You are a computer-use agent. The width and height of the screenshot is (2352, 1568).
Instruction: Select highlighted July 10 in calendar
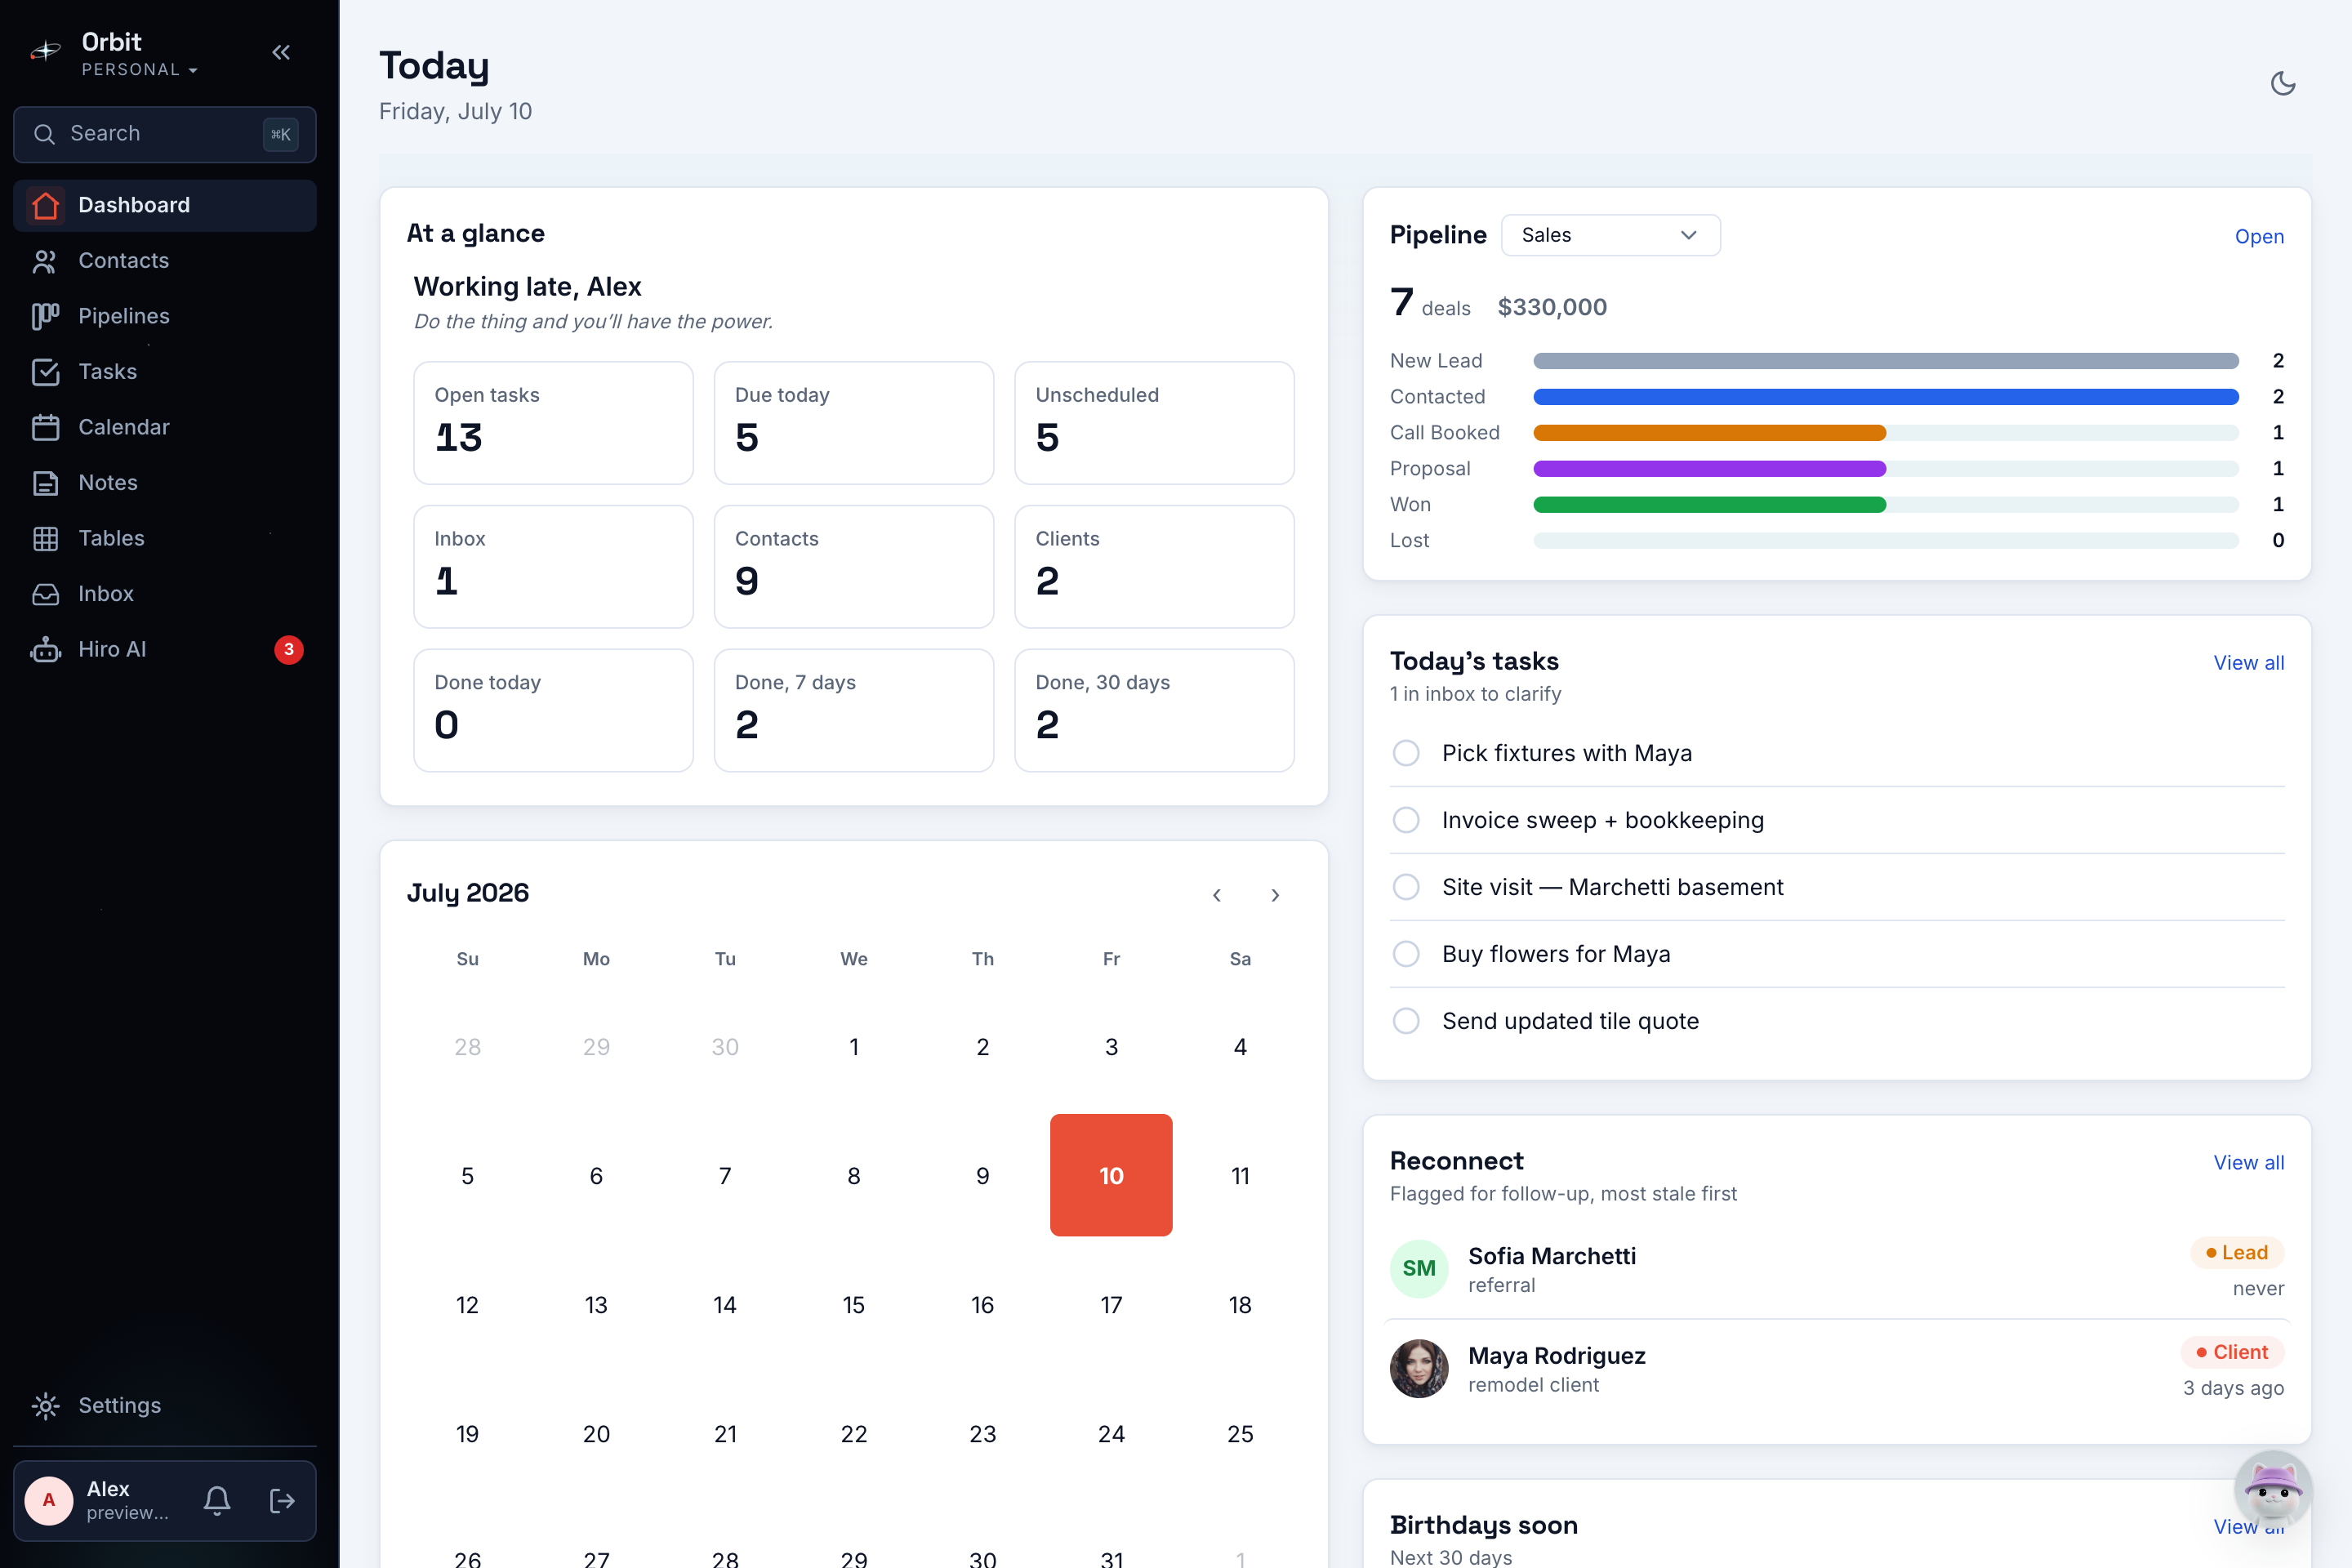pyautogui.click(x=1111, y=1175)
